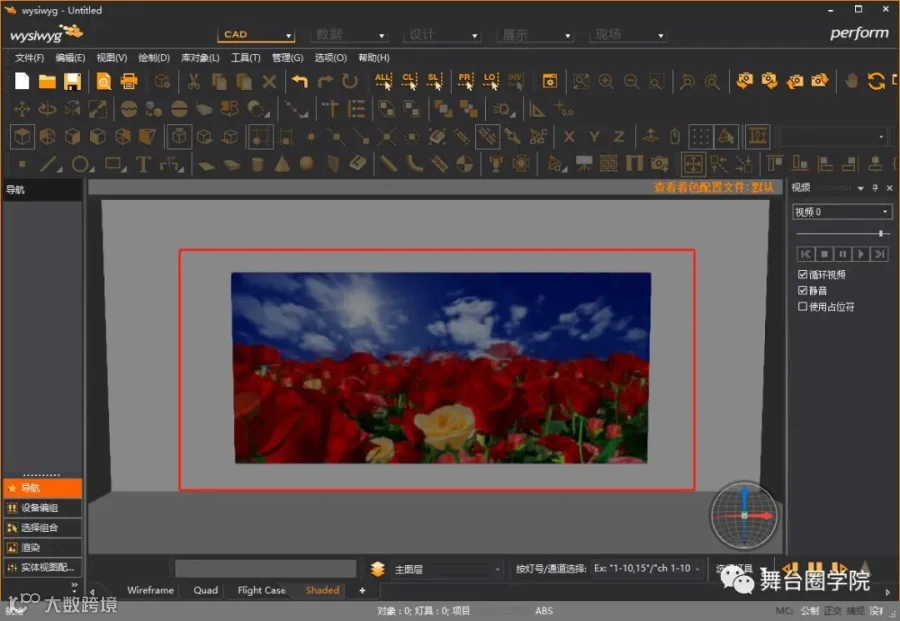This screenshot has width=900, height=621.
Task: Click the orange Print icon
Action: pyautogui.click(x=129, y=82)
